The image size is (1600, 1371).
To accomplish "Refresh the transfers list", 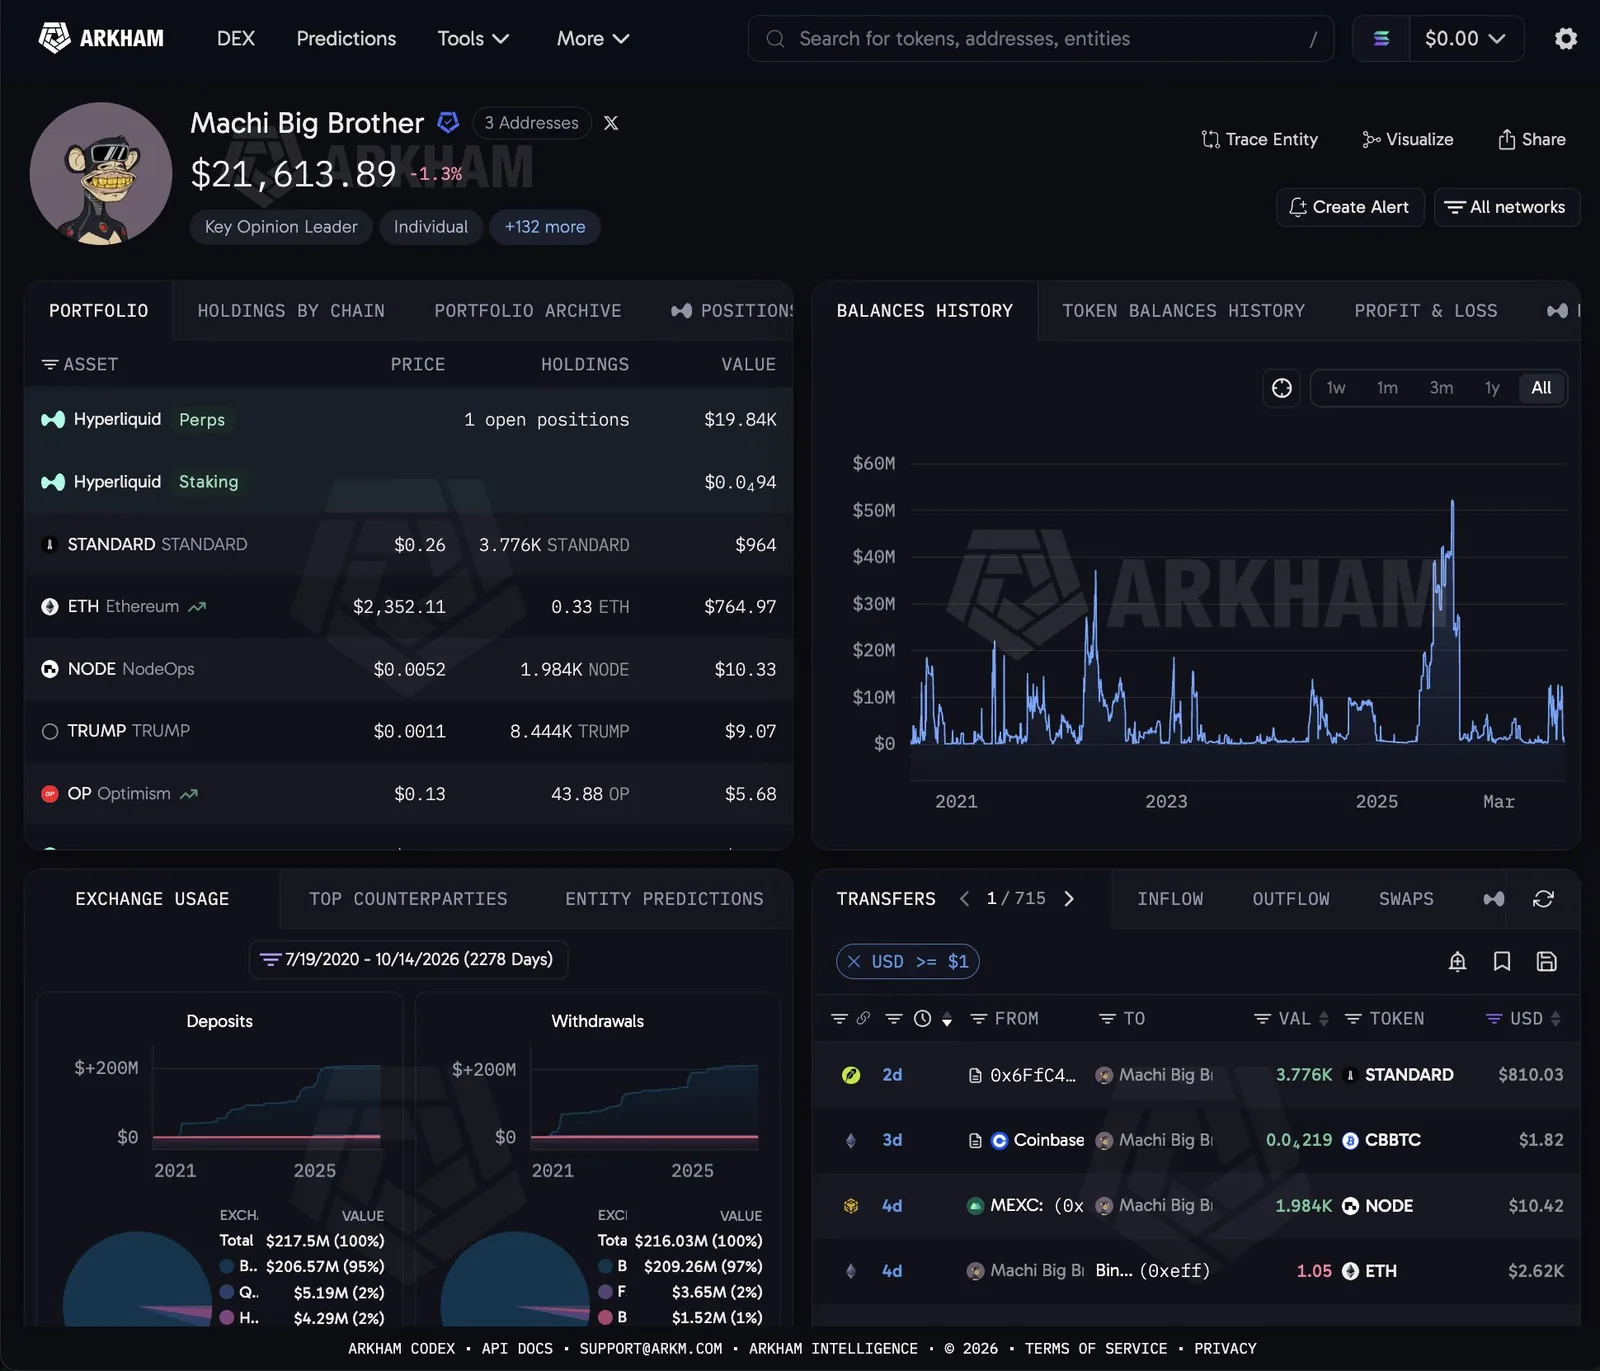I will [1543, 899].
